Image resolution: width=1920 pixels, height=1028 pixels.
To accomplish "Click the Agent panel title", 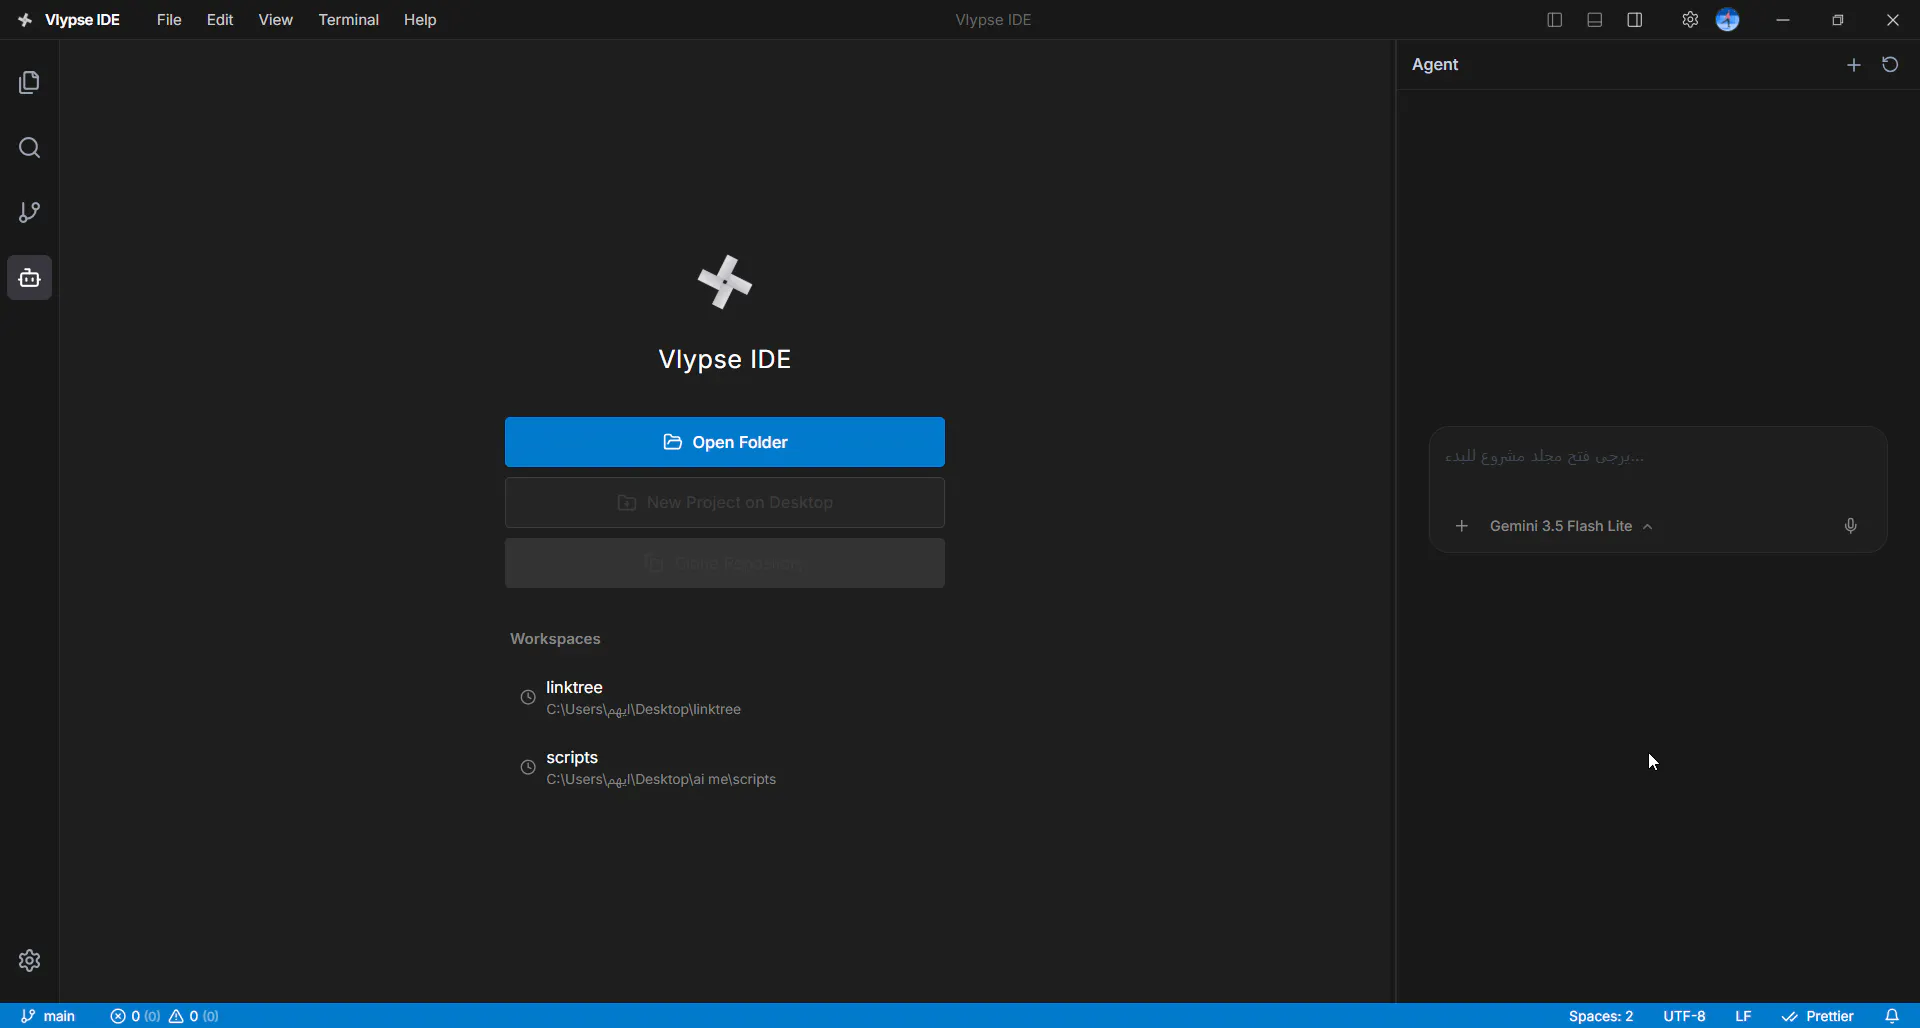I will pyautogui.click(x=1435, y=65).
